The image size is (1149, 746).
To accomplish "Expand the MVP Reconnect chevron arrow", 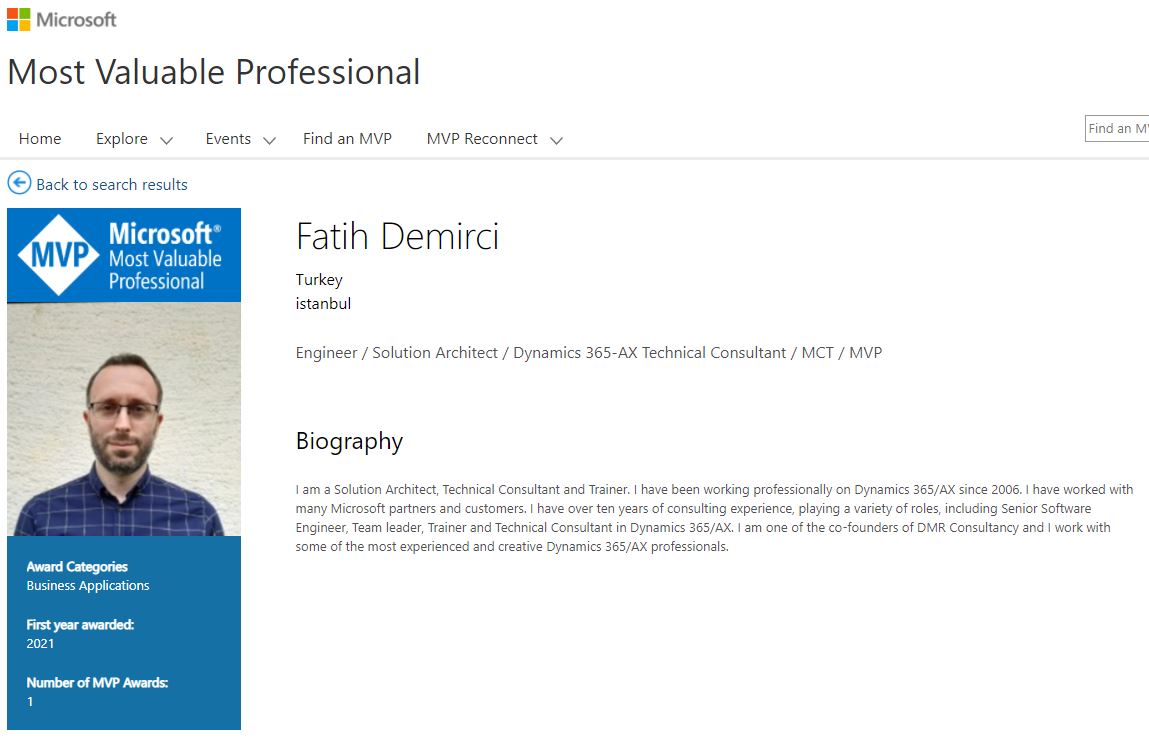I will click(x=556, y=140).
